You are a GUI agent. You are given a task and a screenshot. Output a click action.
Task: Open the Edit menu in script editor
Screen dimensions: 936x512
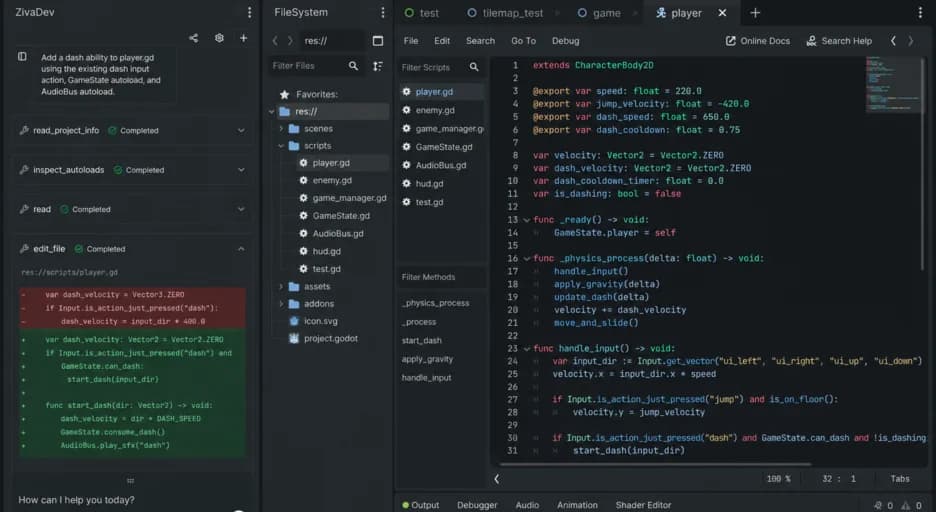[442, 41]
